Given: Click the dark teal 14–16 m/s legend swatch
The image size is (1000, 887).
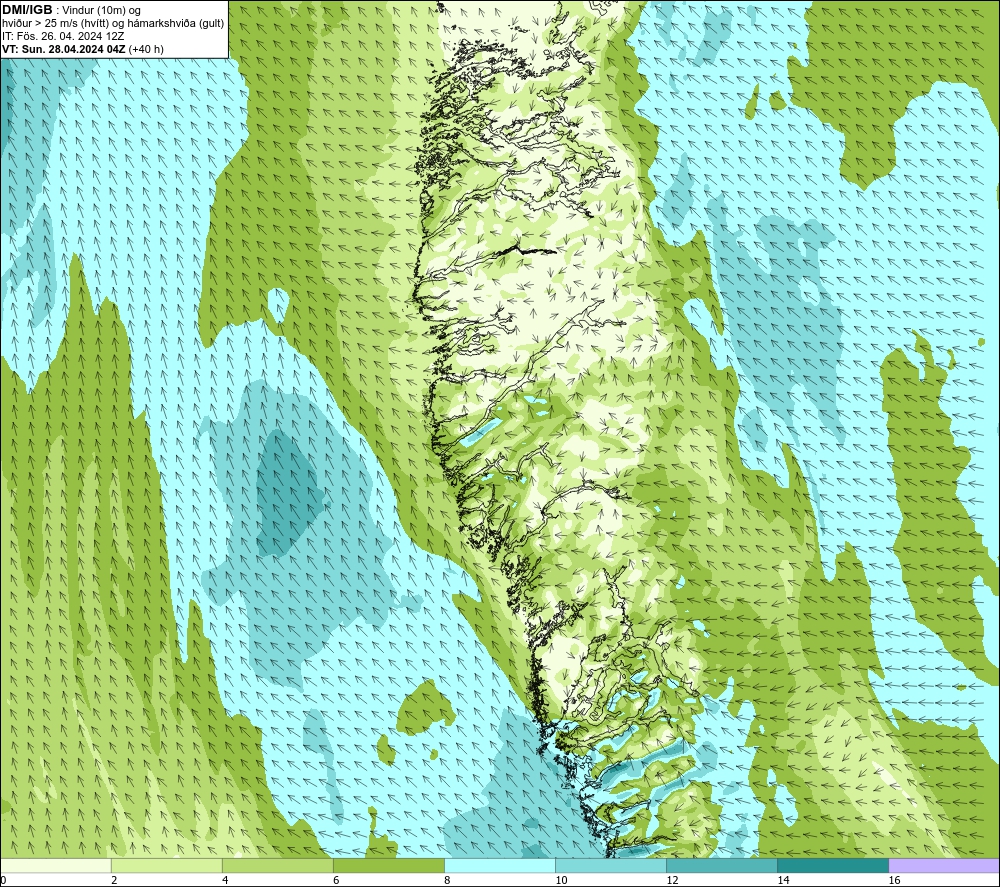Looking at the screenshot, I should [x=832, y=865].
